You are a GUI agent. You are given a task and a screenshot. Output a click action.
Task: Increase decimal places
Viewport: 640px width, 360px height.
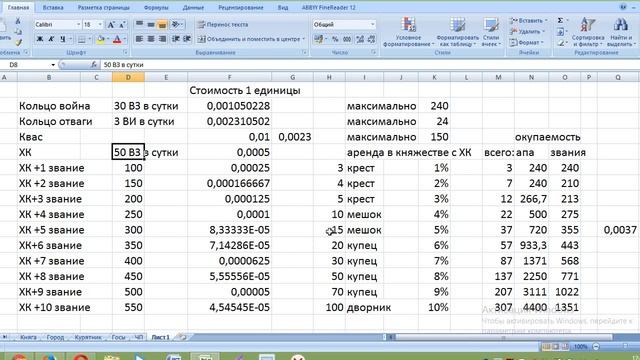[360, 39]
